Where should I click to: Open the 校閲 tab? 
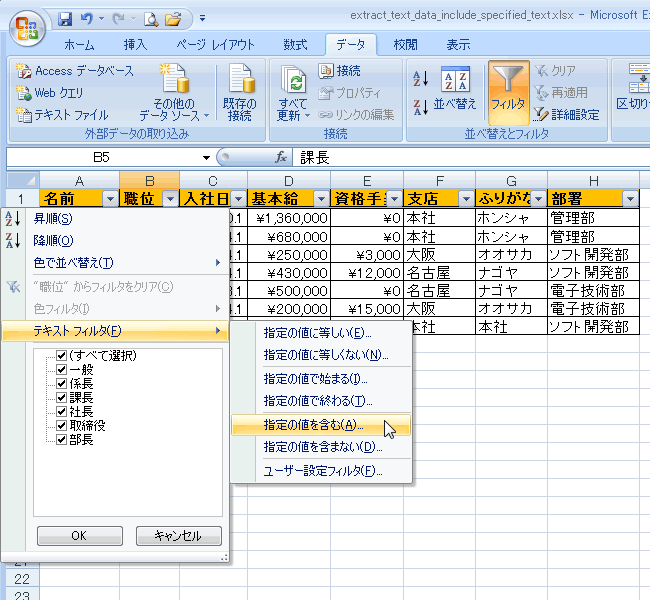tap(405, 44)
